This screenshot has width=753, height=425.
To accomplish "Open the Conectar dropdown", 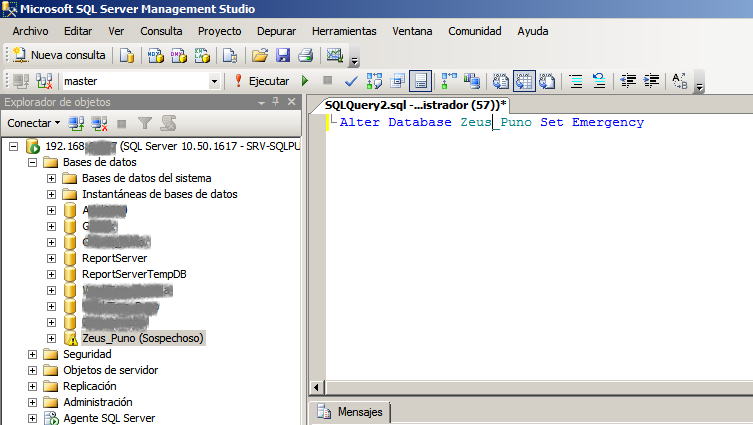I will pyautogui.click(x=34, y=123).
